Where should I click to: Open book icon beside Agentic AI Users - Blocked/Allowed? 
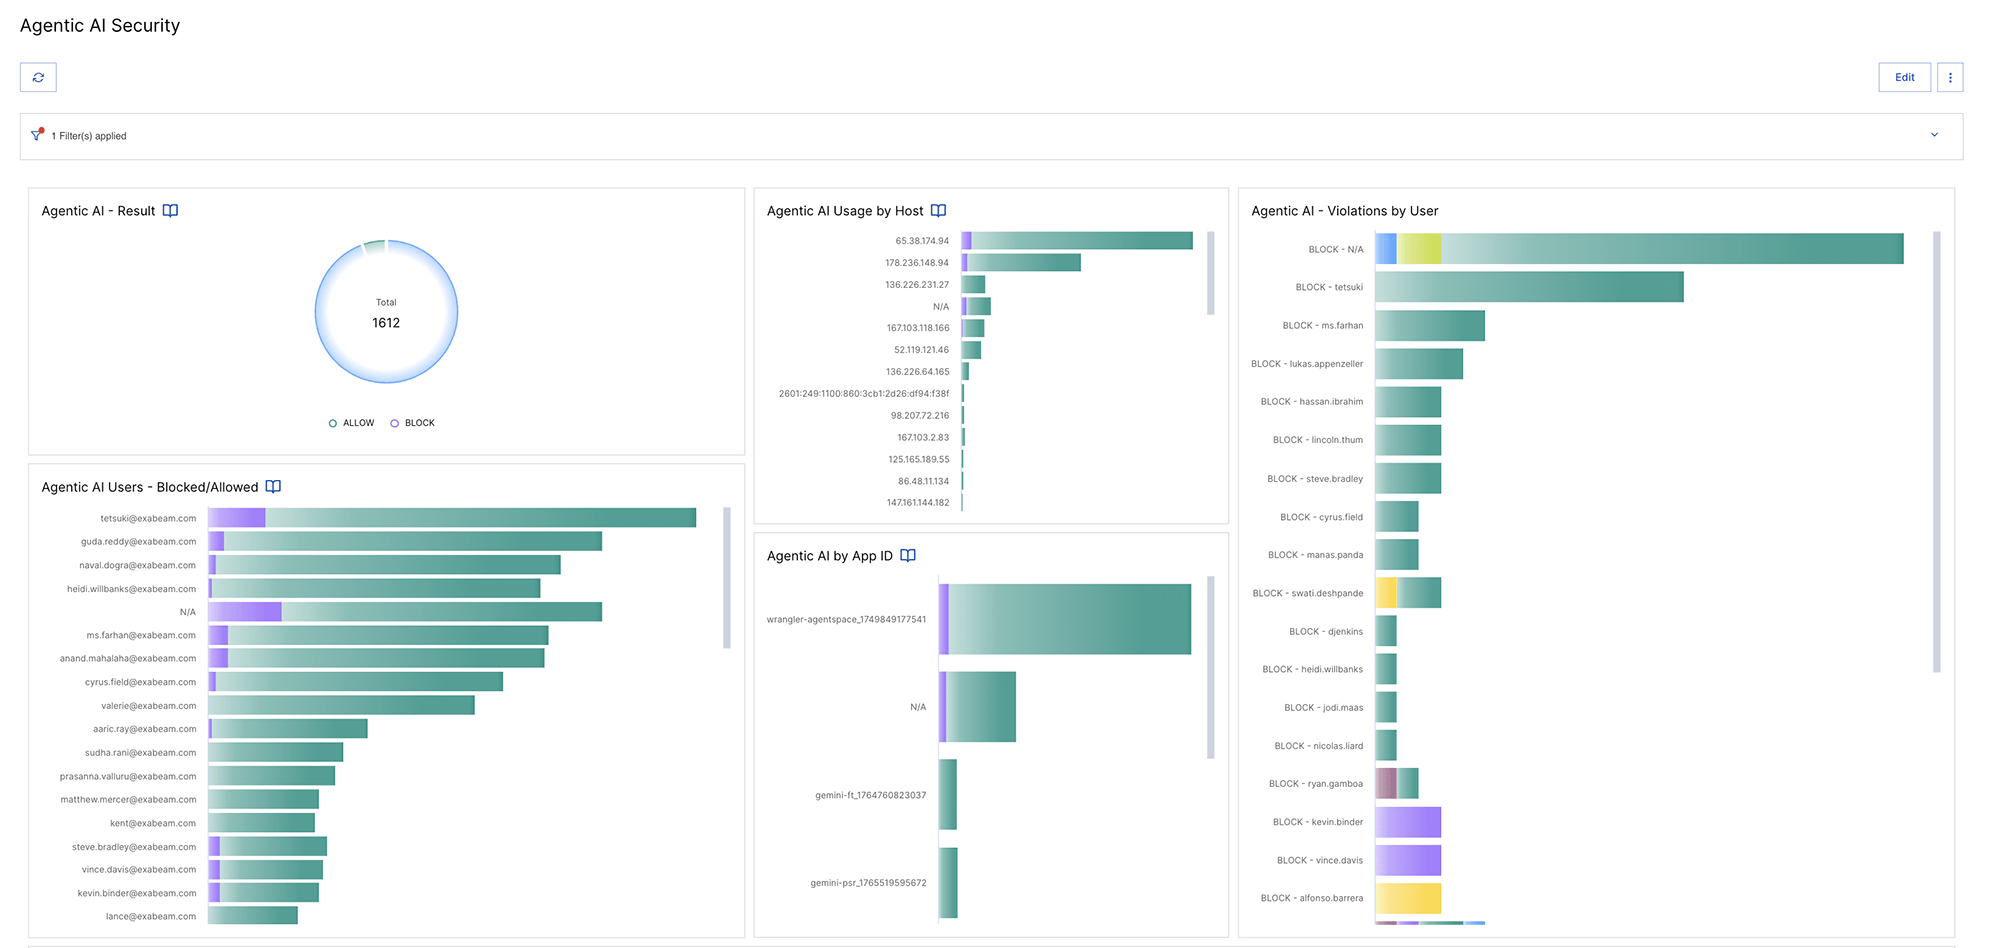tap(273, 487)
